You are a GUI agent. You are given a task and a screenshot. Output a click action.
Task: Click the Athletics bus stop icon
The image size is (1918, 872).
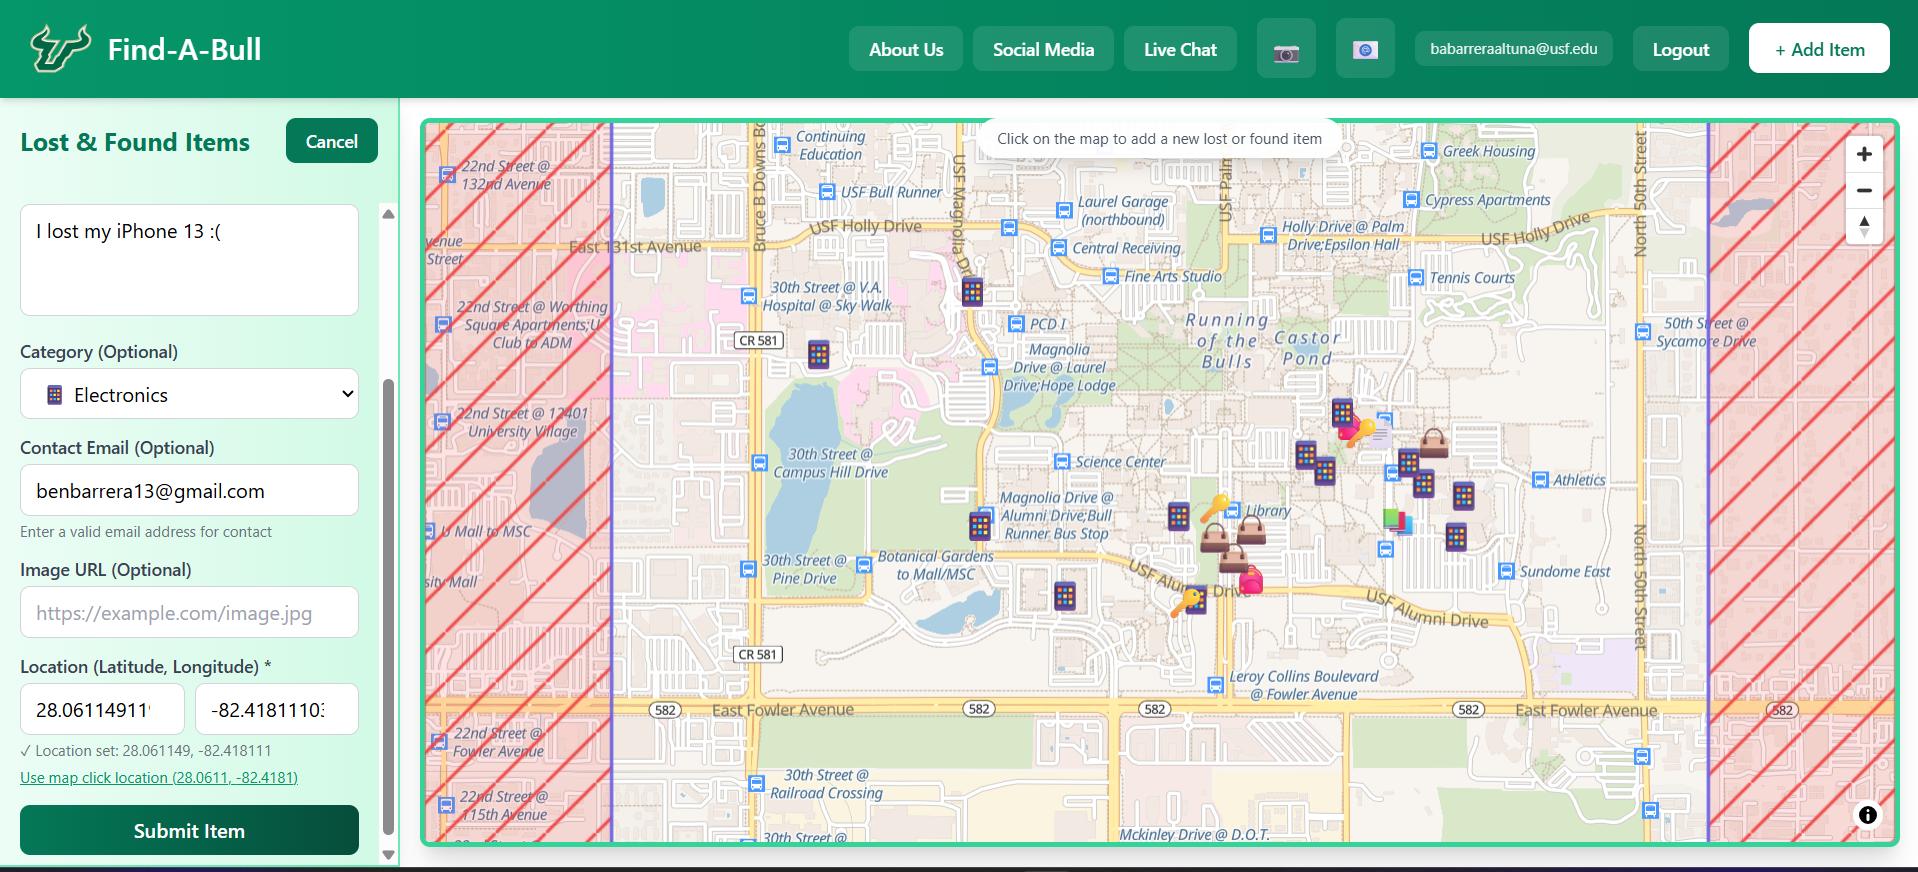tap(1540, 480)
